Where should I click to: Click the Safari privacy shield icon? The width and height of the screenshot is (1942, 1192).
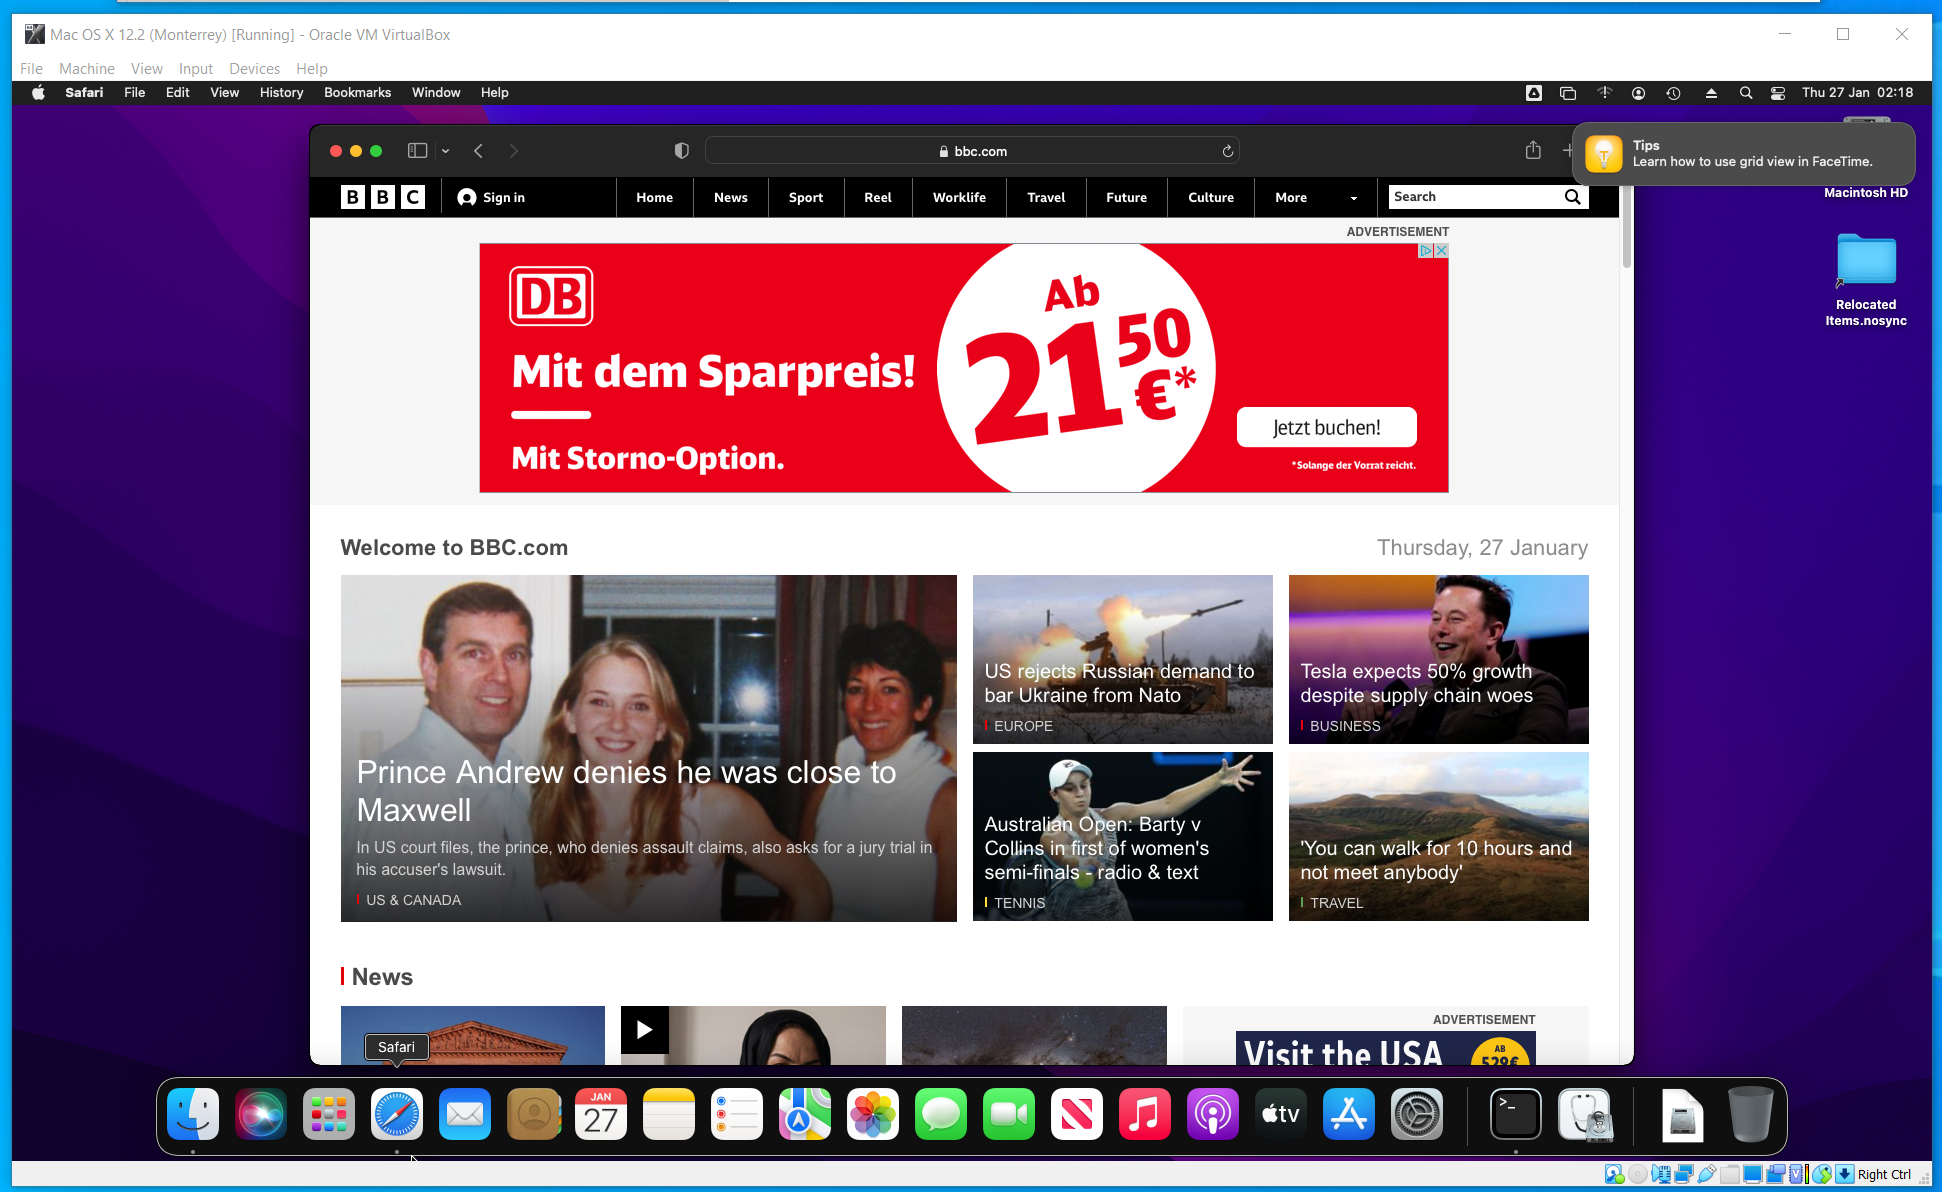(682, 151)
